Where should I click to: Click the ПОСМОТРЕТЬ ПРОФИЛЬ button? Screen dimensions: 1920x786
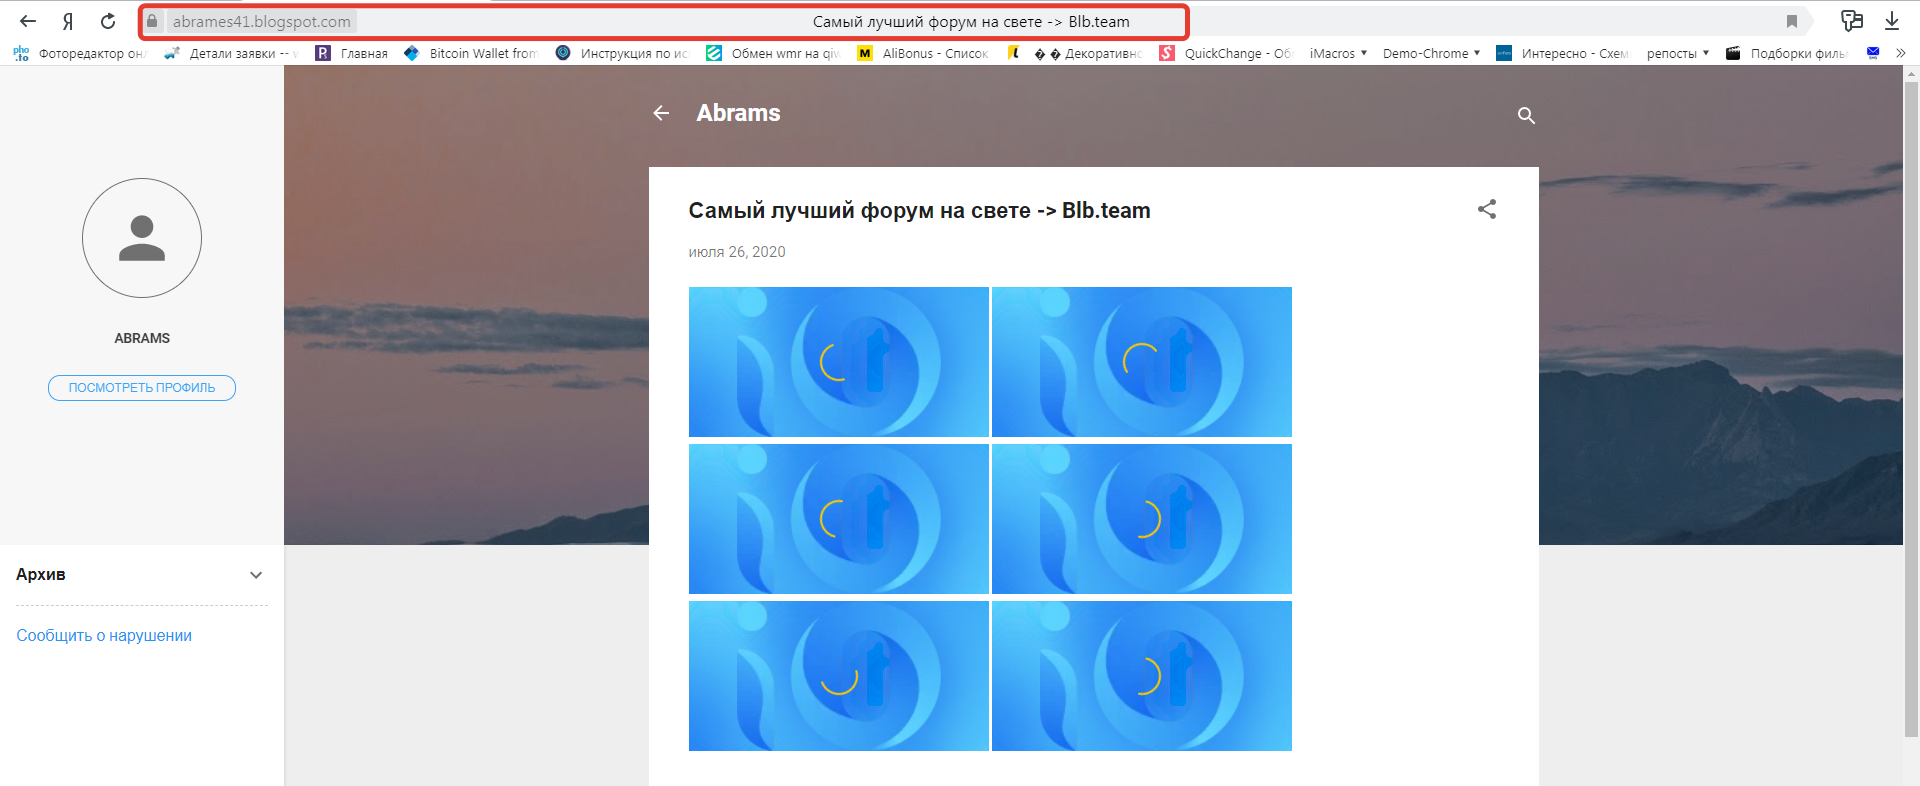click(x=142, y=388)
